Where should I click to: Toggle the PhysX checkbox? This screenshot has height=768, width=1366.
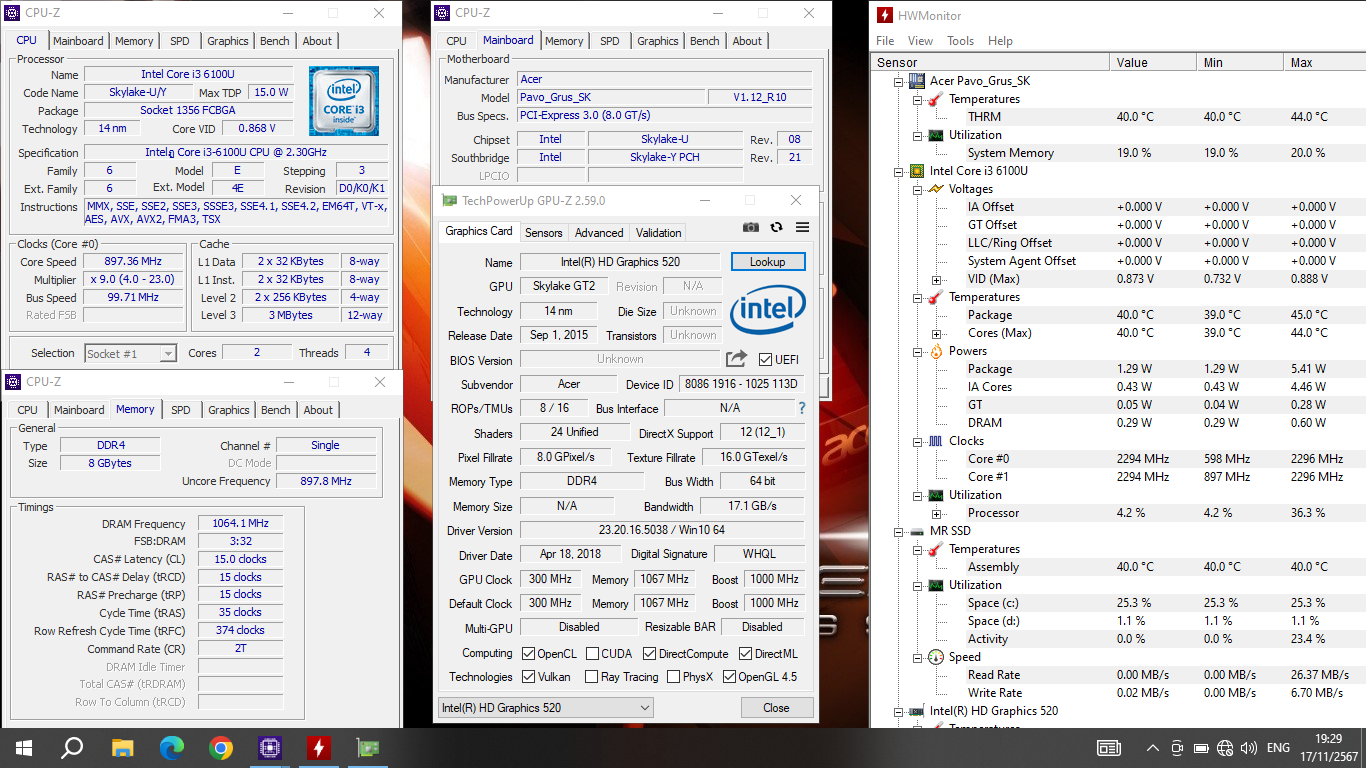tap(671, 677)
